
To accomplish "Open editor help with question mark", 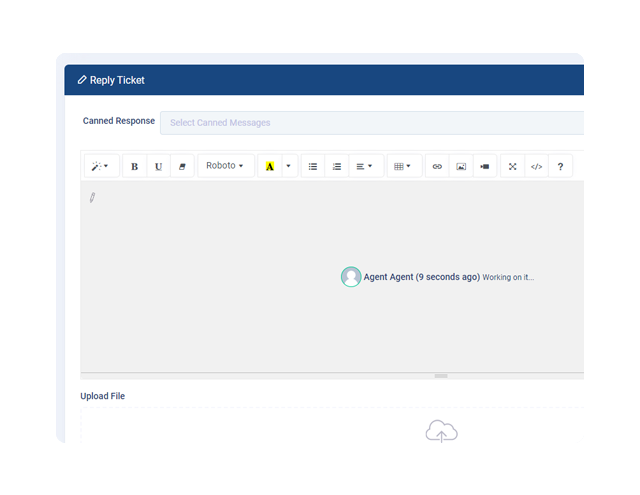I will pyautogui.click(x=560, y=166).
